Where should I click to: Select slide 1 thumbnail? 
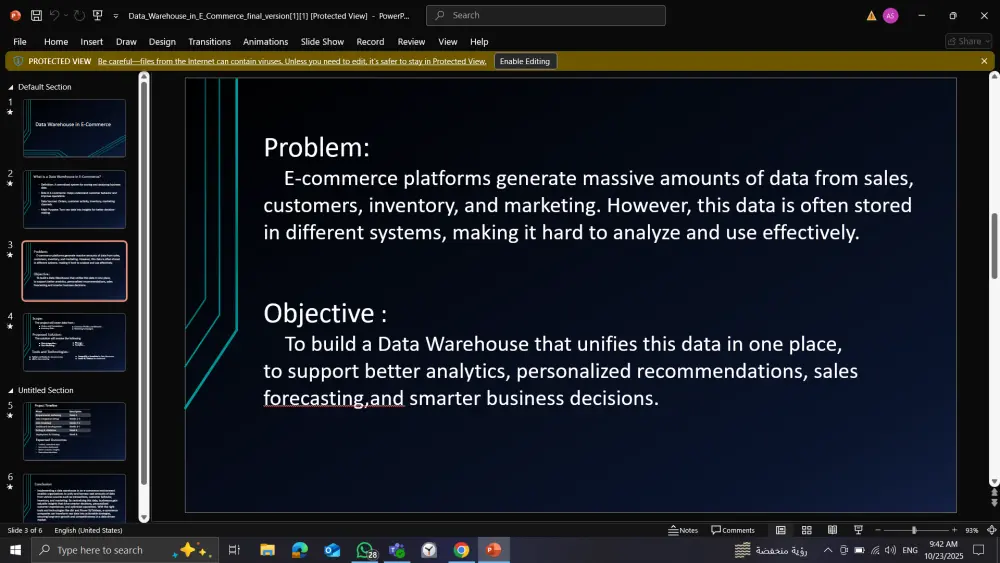pos(75,128)
